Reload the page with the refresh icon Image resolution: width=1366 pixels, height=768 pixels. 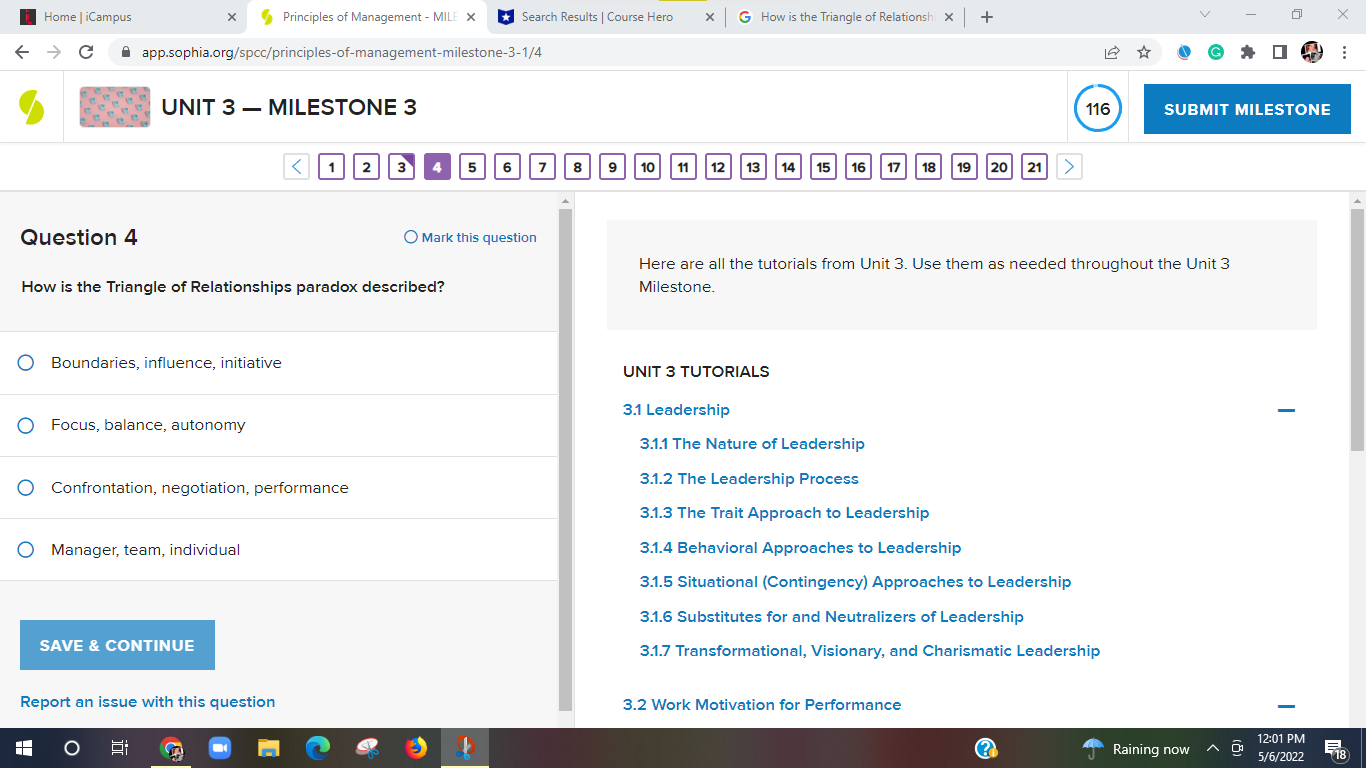click(x=86, y=52)
